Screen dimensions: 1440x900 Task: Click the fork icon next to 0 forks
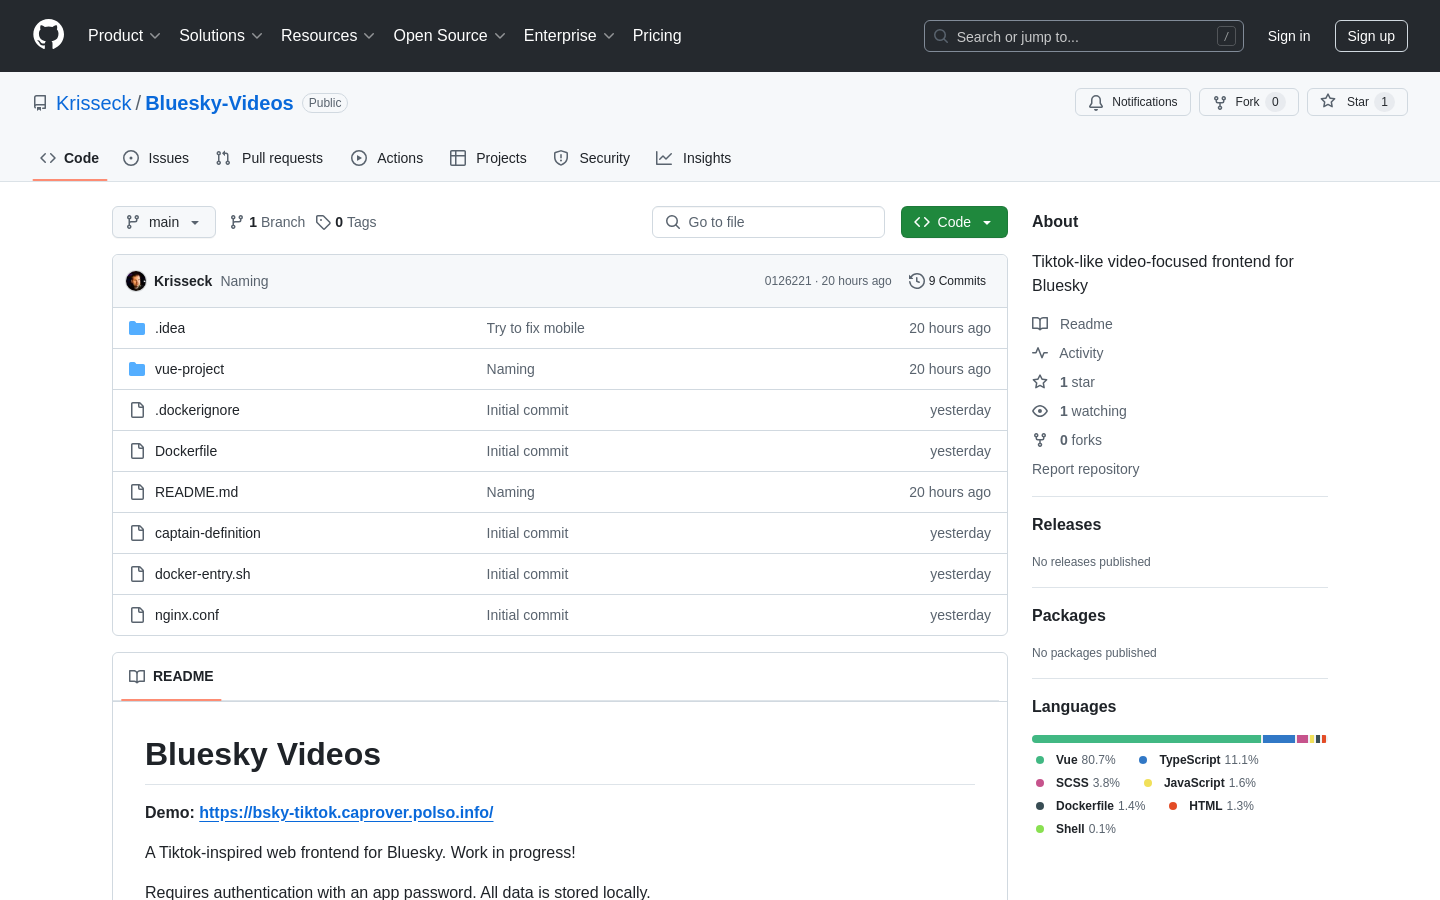[1040, 440]
